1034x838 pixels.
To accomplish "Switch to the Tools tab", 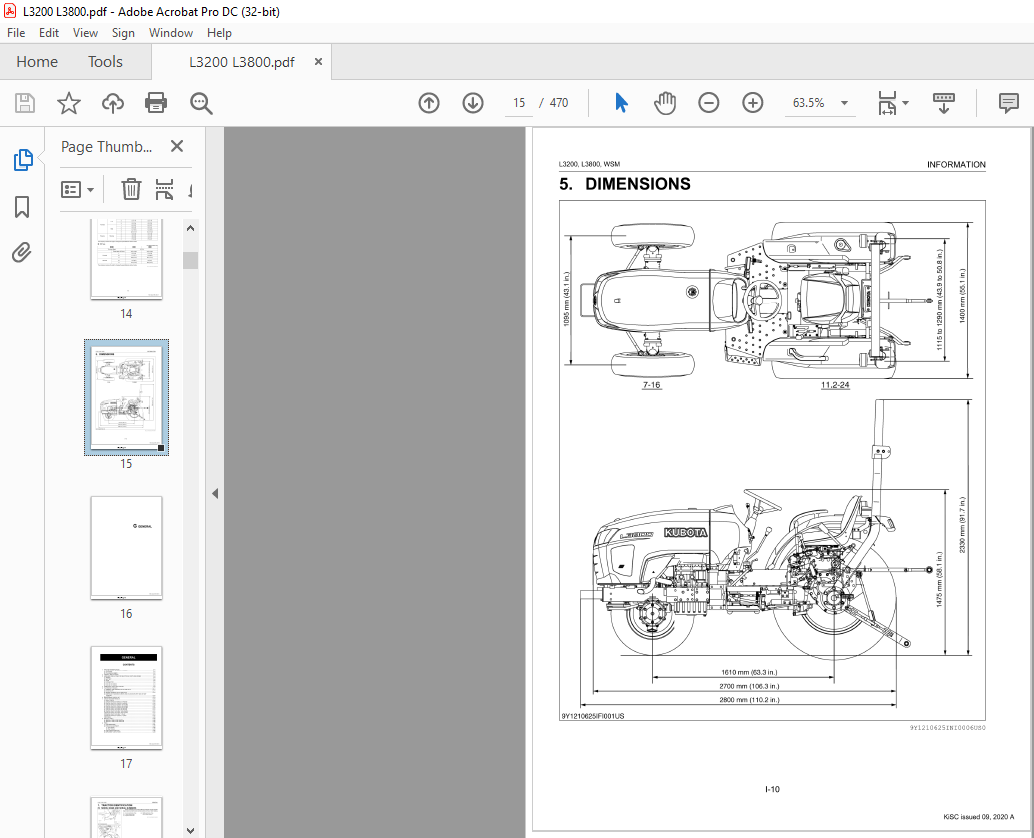I will (106, 62).
